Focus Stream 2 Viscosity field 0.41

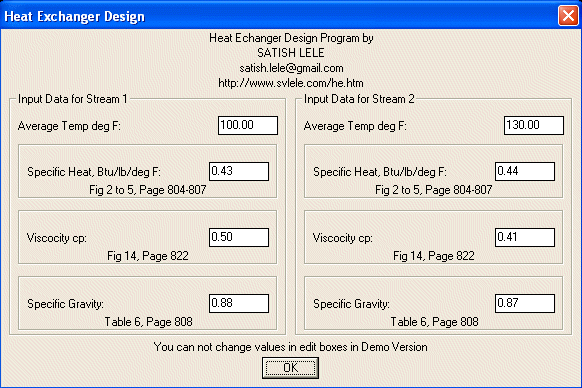pyautogui.click(x=525, y=238)
